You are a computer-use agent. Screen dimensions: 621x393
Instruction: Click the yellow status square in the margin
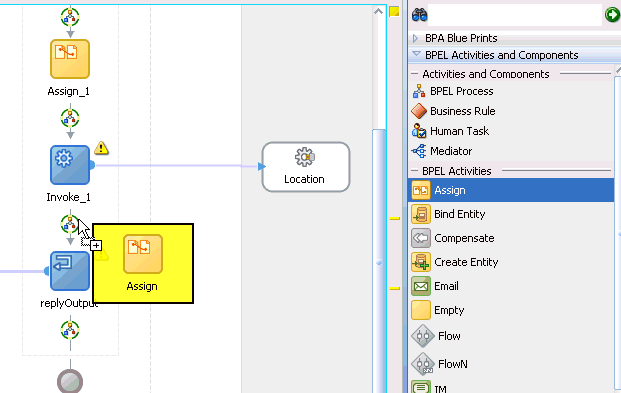click(x=394, y=11)
